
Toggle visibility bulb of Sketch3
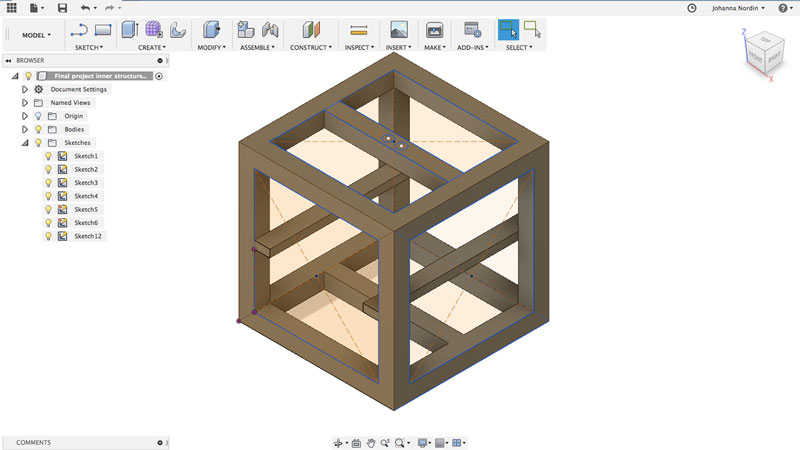[48, 183]
